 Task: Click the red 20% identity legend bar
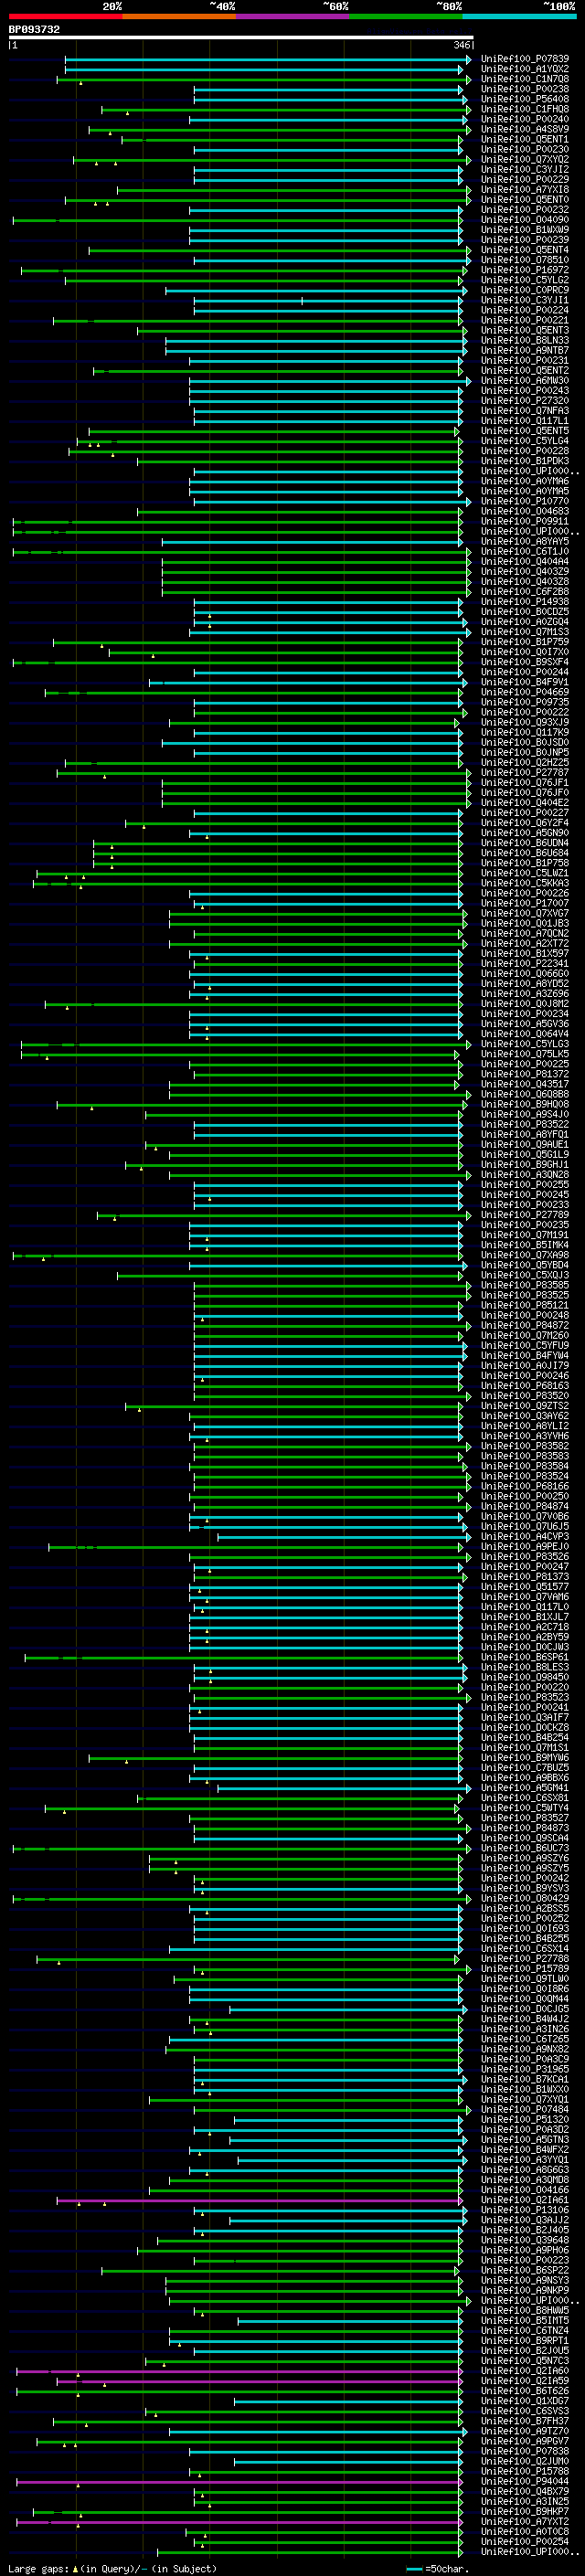click(65, 16)
